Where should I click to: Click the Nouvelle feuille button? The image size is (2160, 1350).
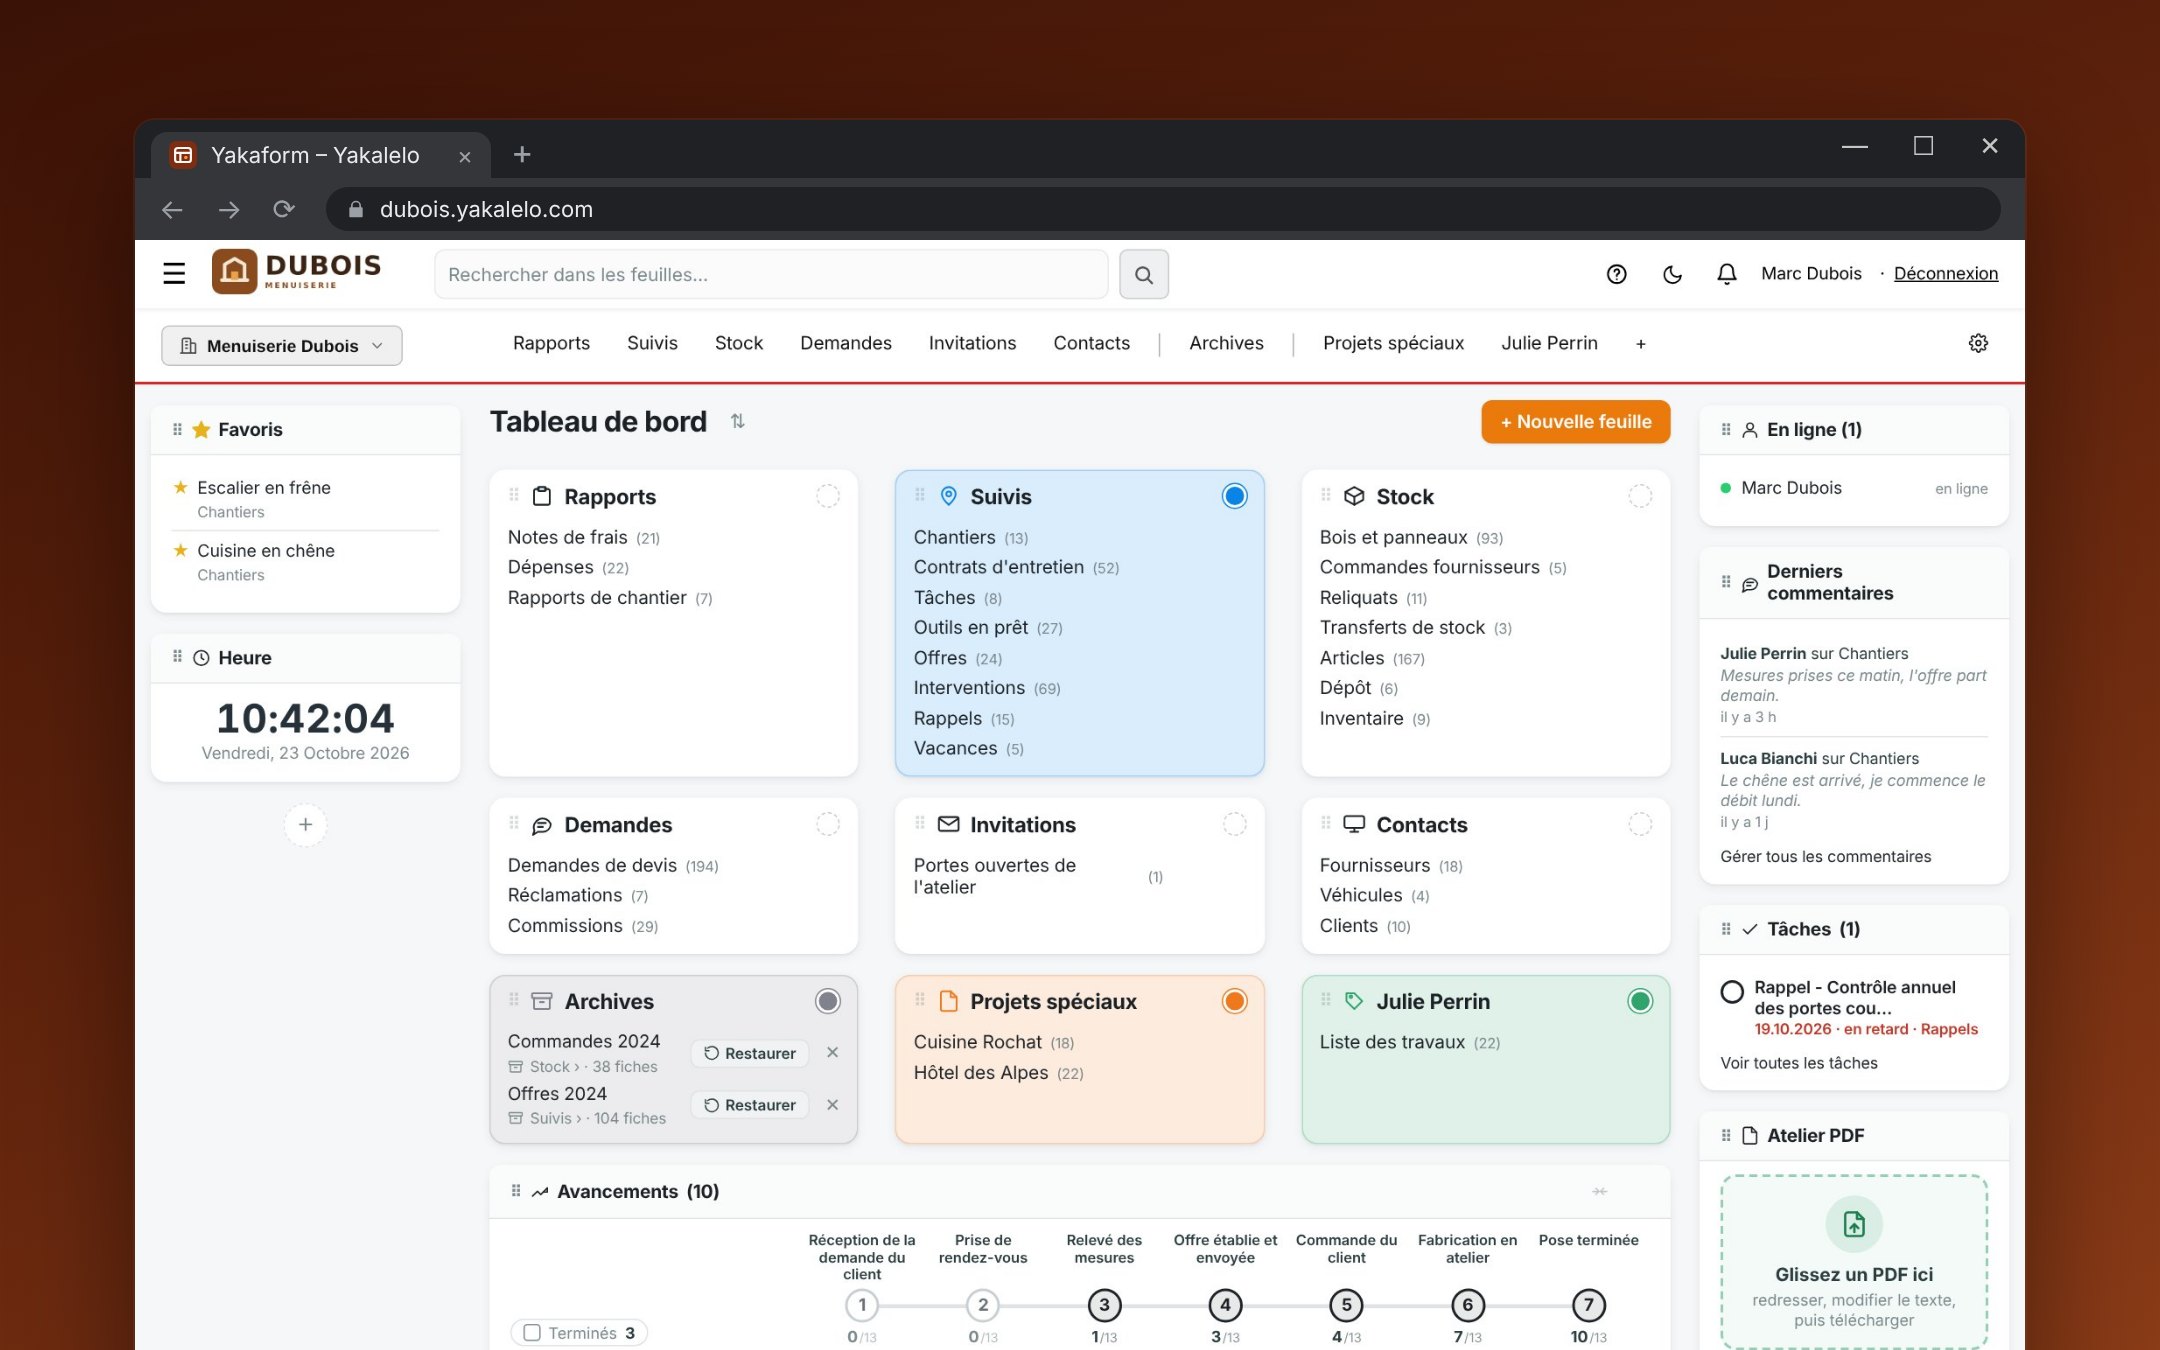pyautogui.click(x=1576, y=422)
